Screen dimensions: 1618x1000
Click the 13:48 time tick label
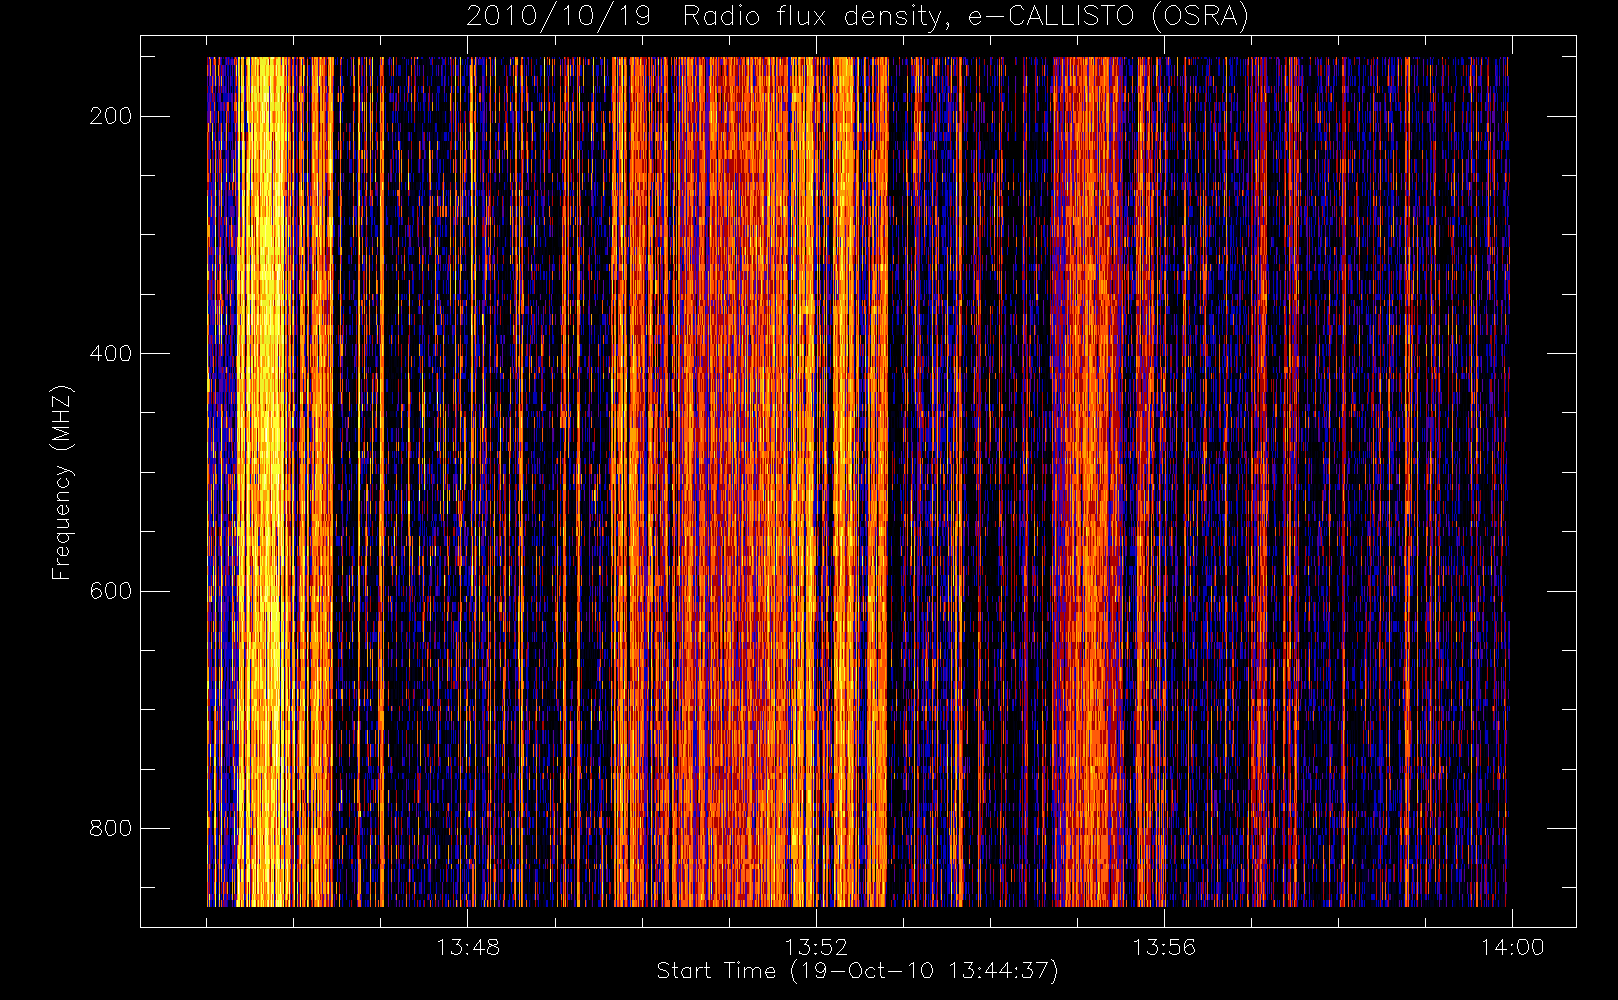[x=468, y=947]
